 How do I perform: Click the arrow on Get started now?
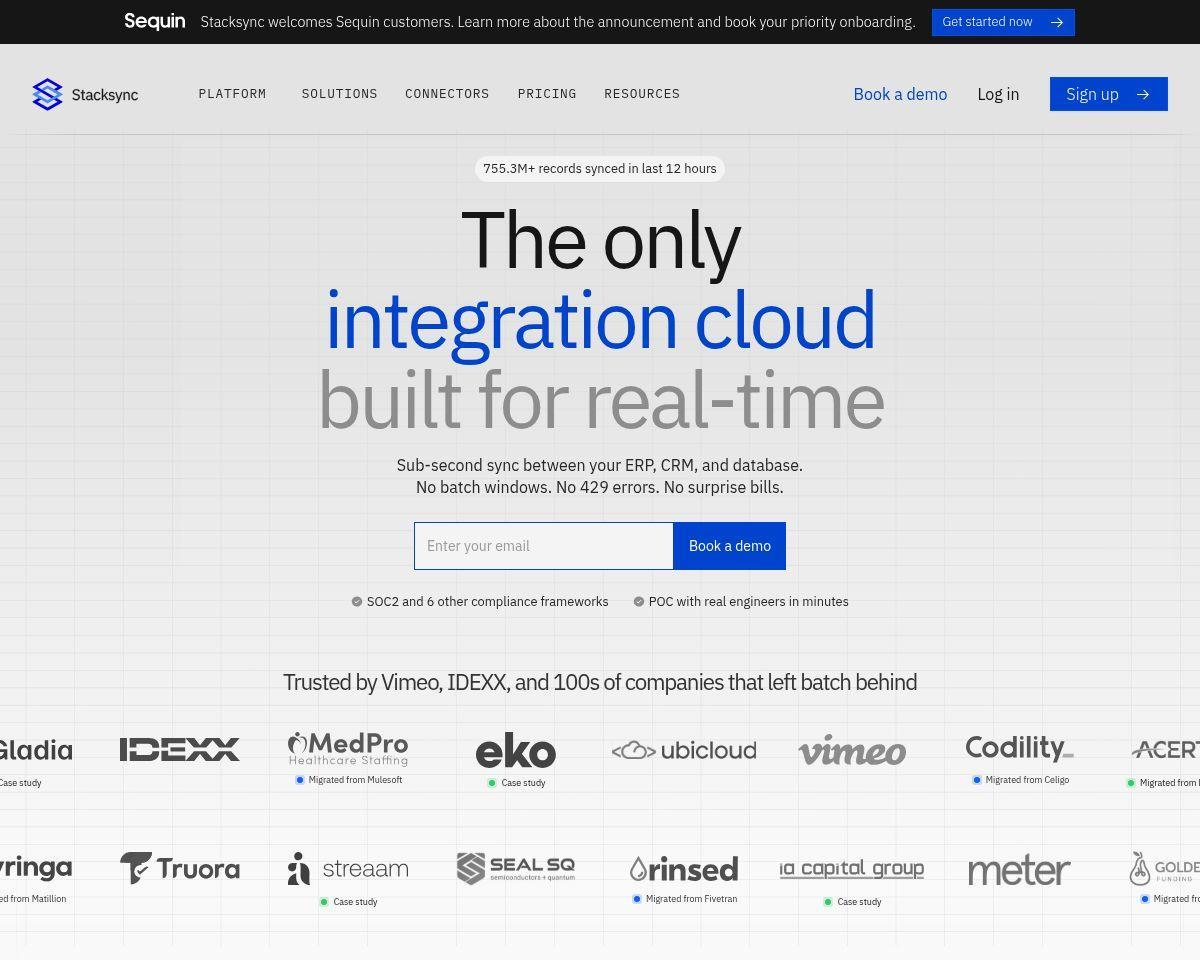coord(1057,22)
